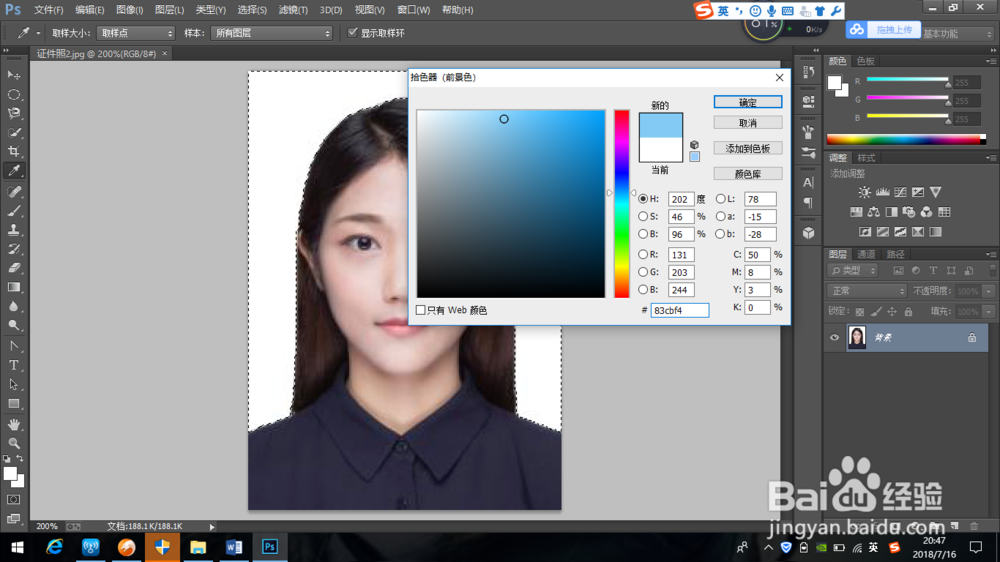The image size is (1000, 562).
Task: Open the layer filter 类型 dropdown
Action: pos(853,270)
